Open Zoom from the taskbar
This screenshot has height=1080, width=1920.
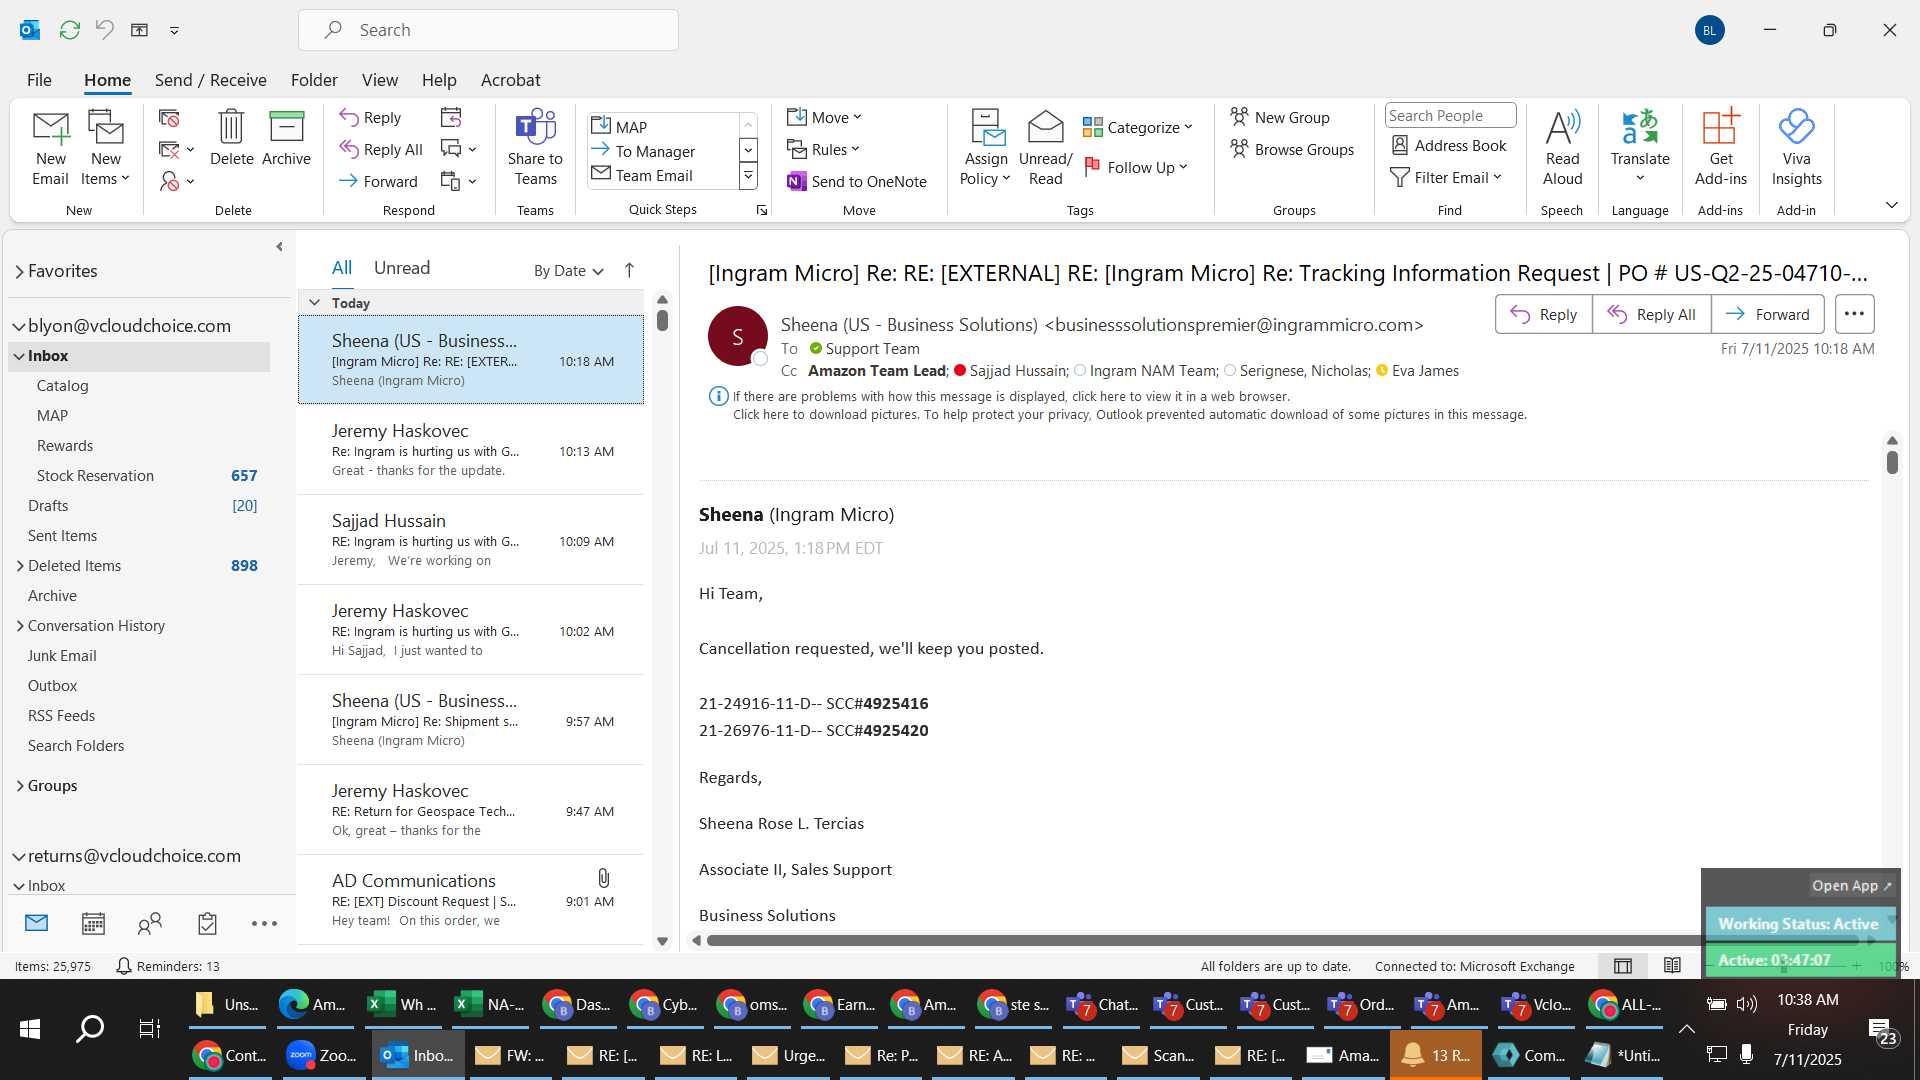321,1056
